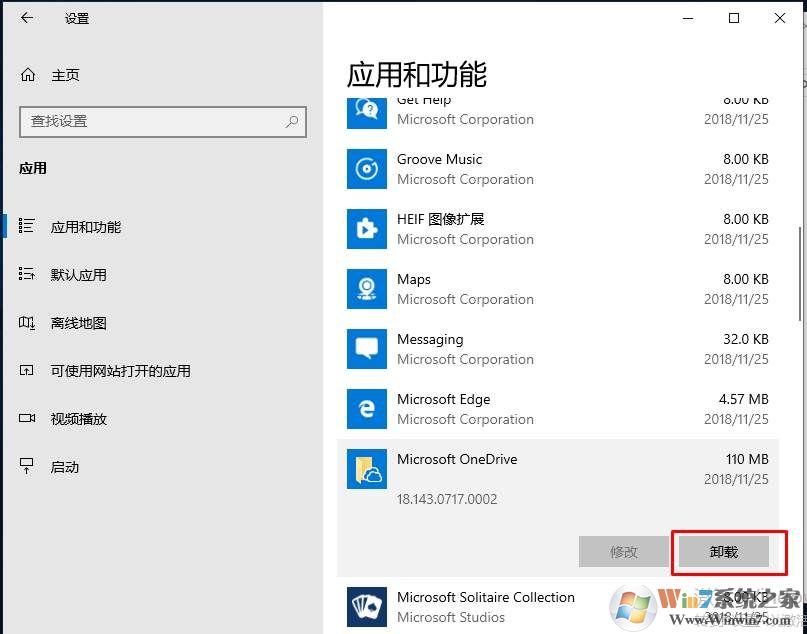This screenshot has height=634, width=807.
Task: Select Offline maps icon in sidebar
Action: [26, 323]
